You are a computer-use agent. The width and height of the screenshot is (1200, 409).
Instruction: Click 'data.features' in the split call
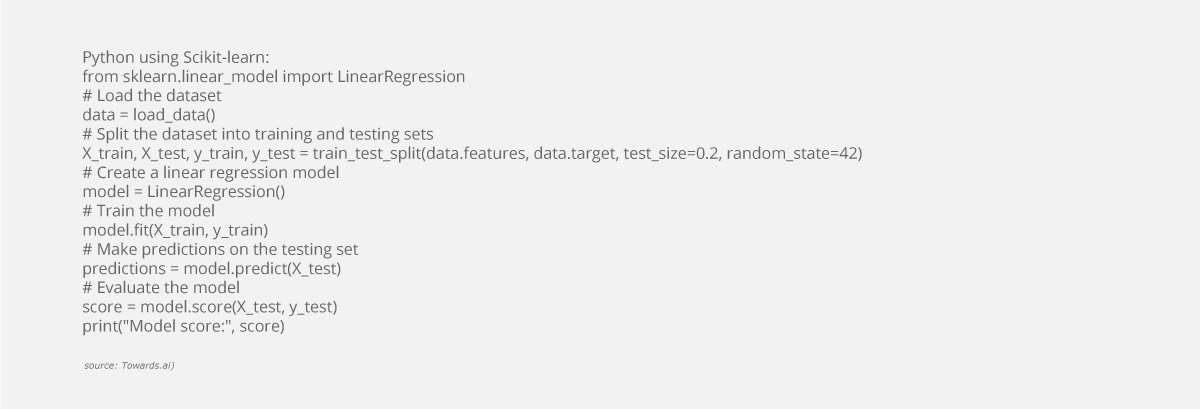[x=473, y=153]
